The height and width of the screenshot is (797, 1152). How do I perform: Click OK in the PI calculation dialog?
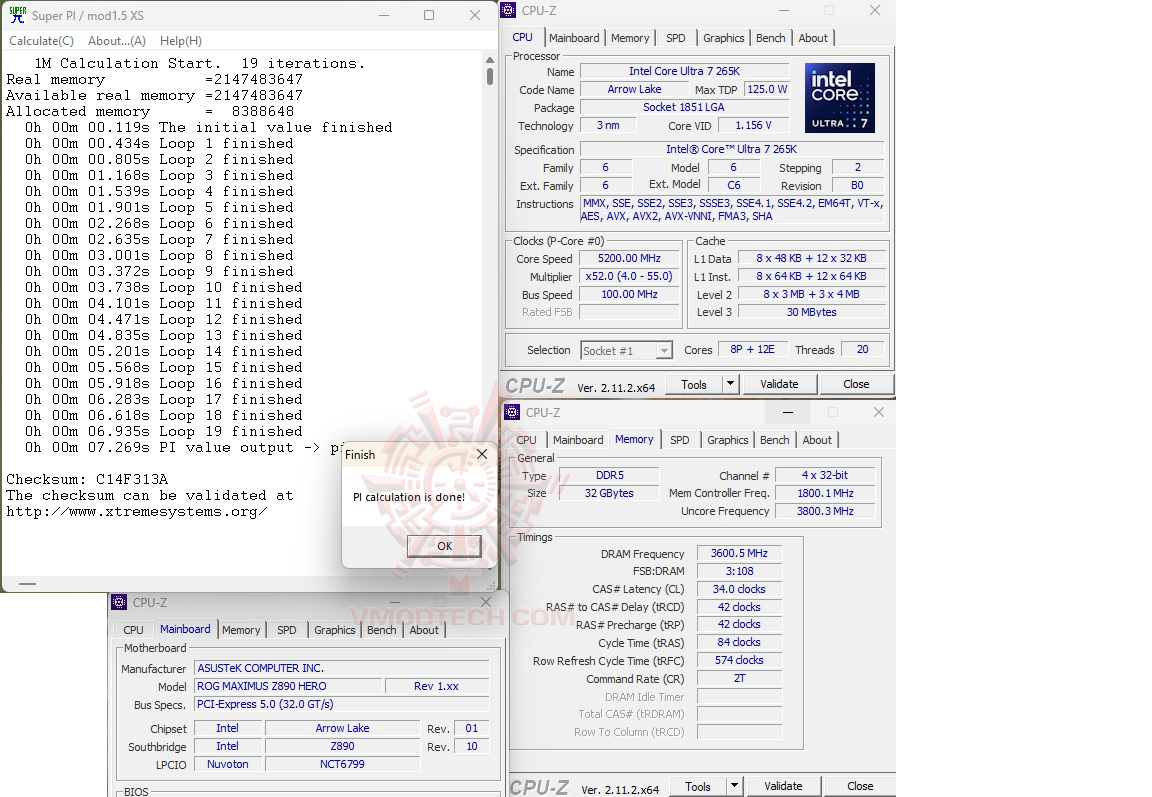[444, 546]
